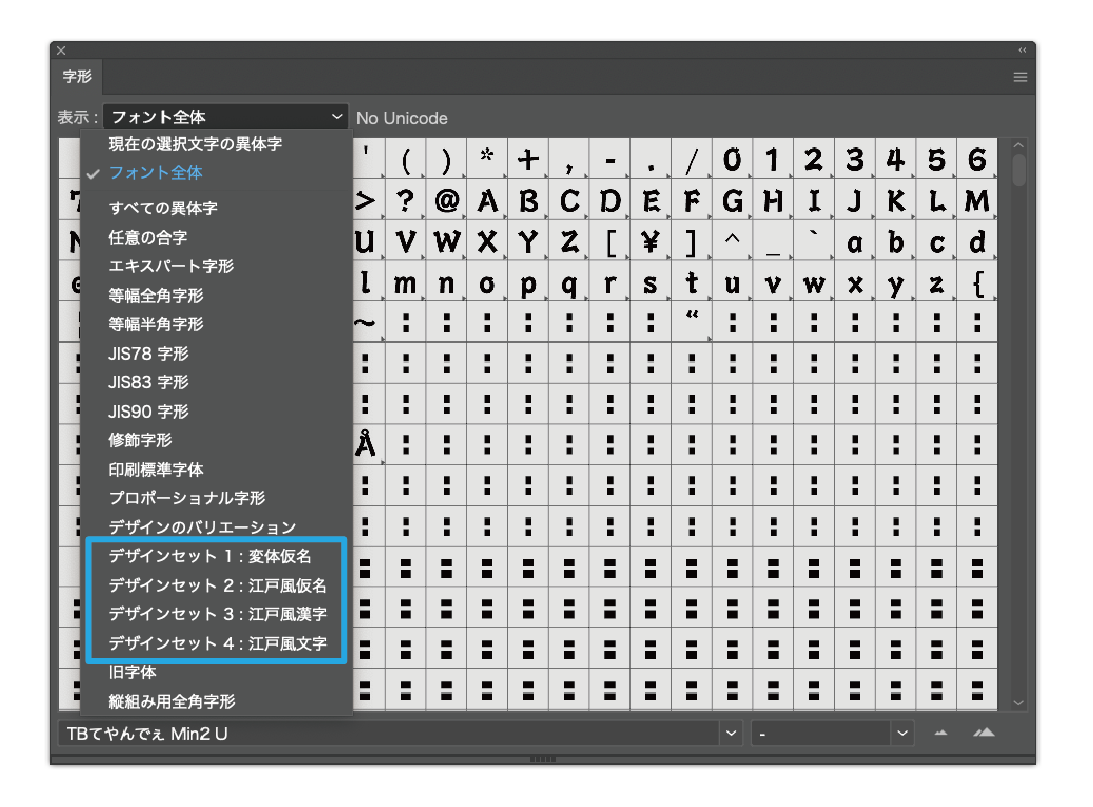
Task: Click the panel menu hamburger icon
Action: (x=1020, y=77)
